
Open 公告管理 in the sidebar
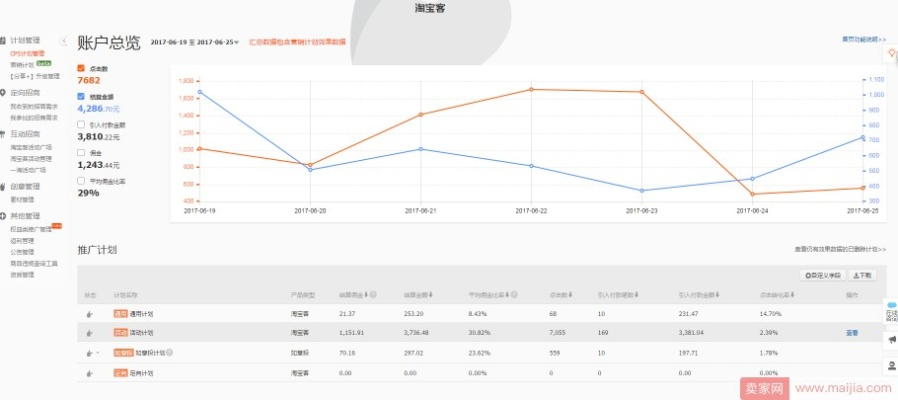[22, 252]
